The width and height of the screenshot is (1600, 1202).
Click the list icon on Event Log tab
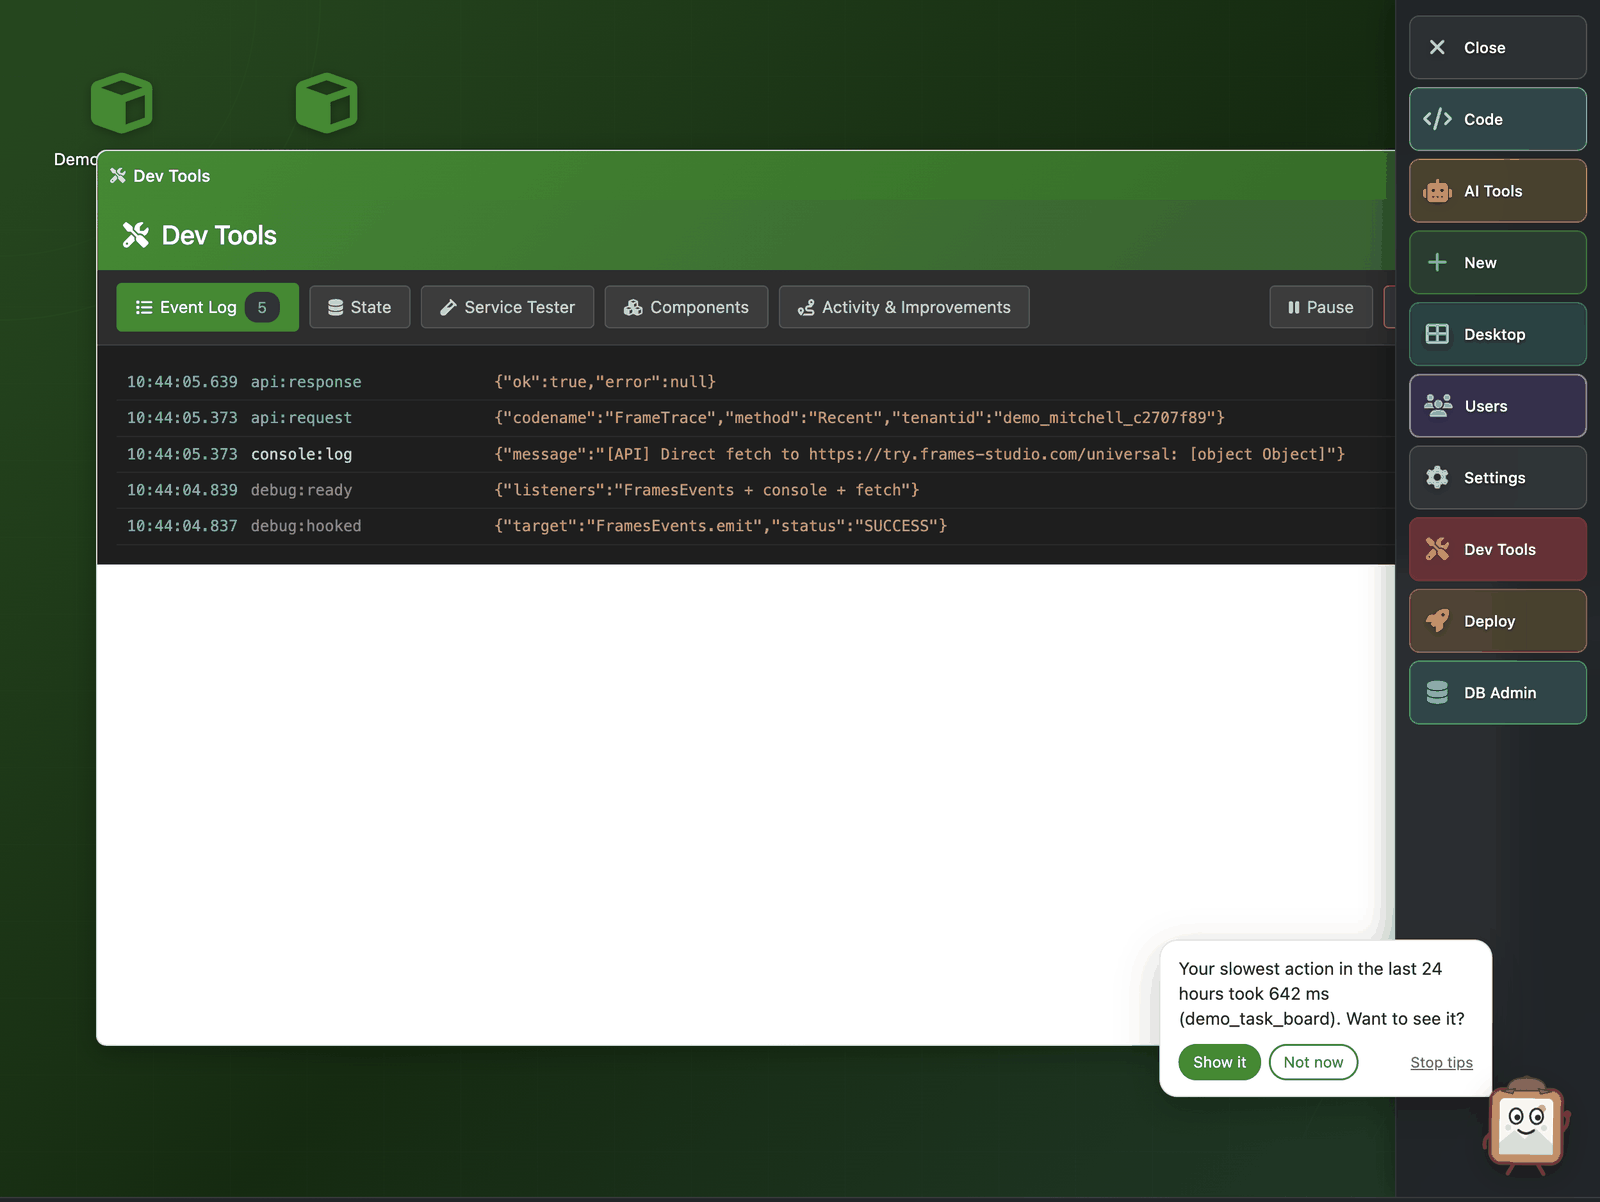[x=144, y=307]
